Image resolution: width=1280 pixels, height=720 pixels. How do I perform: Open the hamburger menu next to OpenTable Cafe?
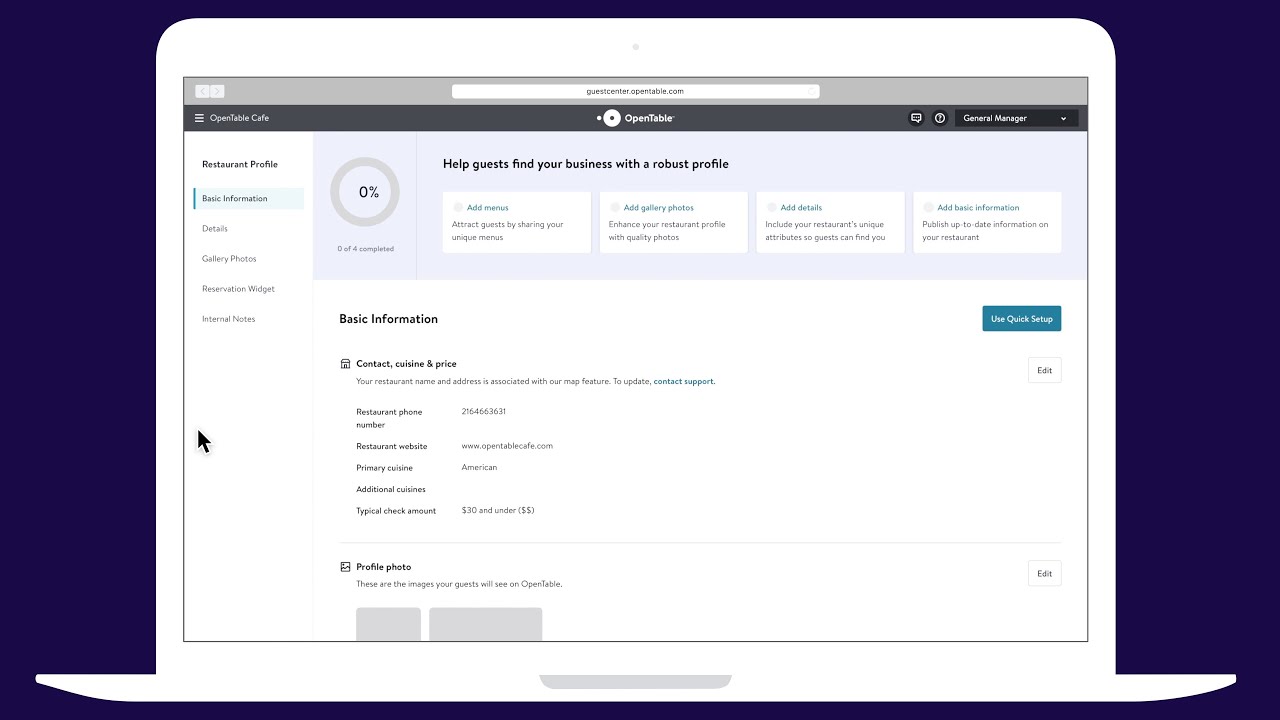199,118
